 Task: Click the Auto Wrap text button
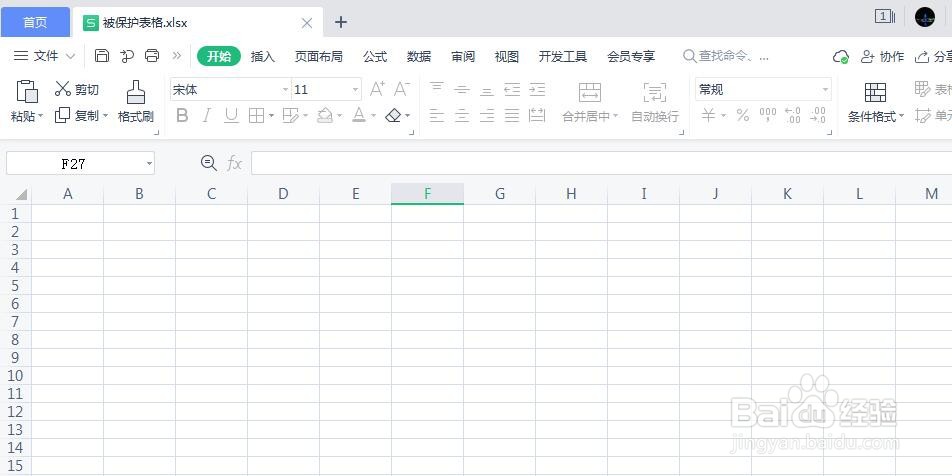coord(654,102)
